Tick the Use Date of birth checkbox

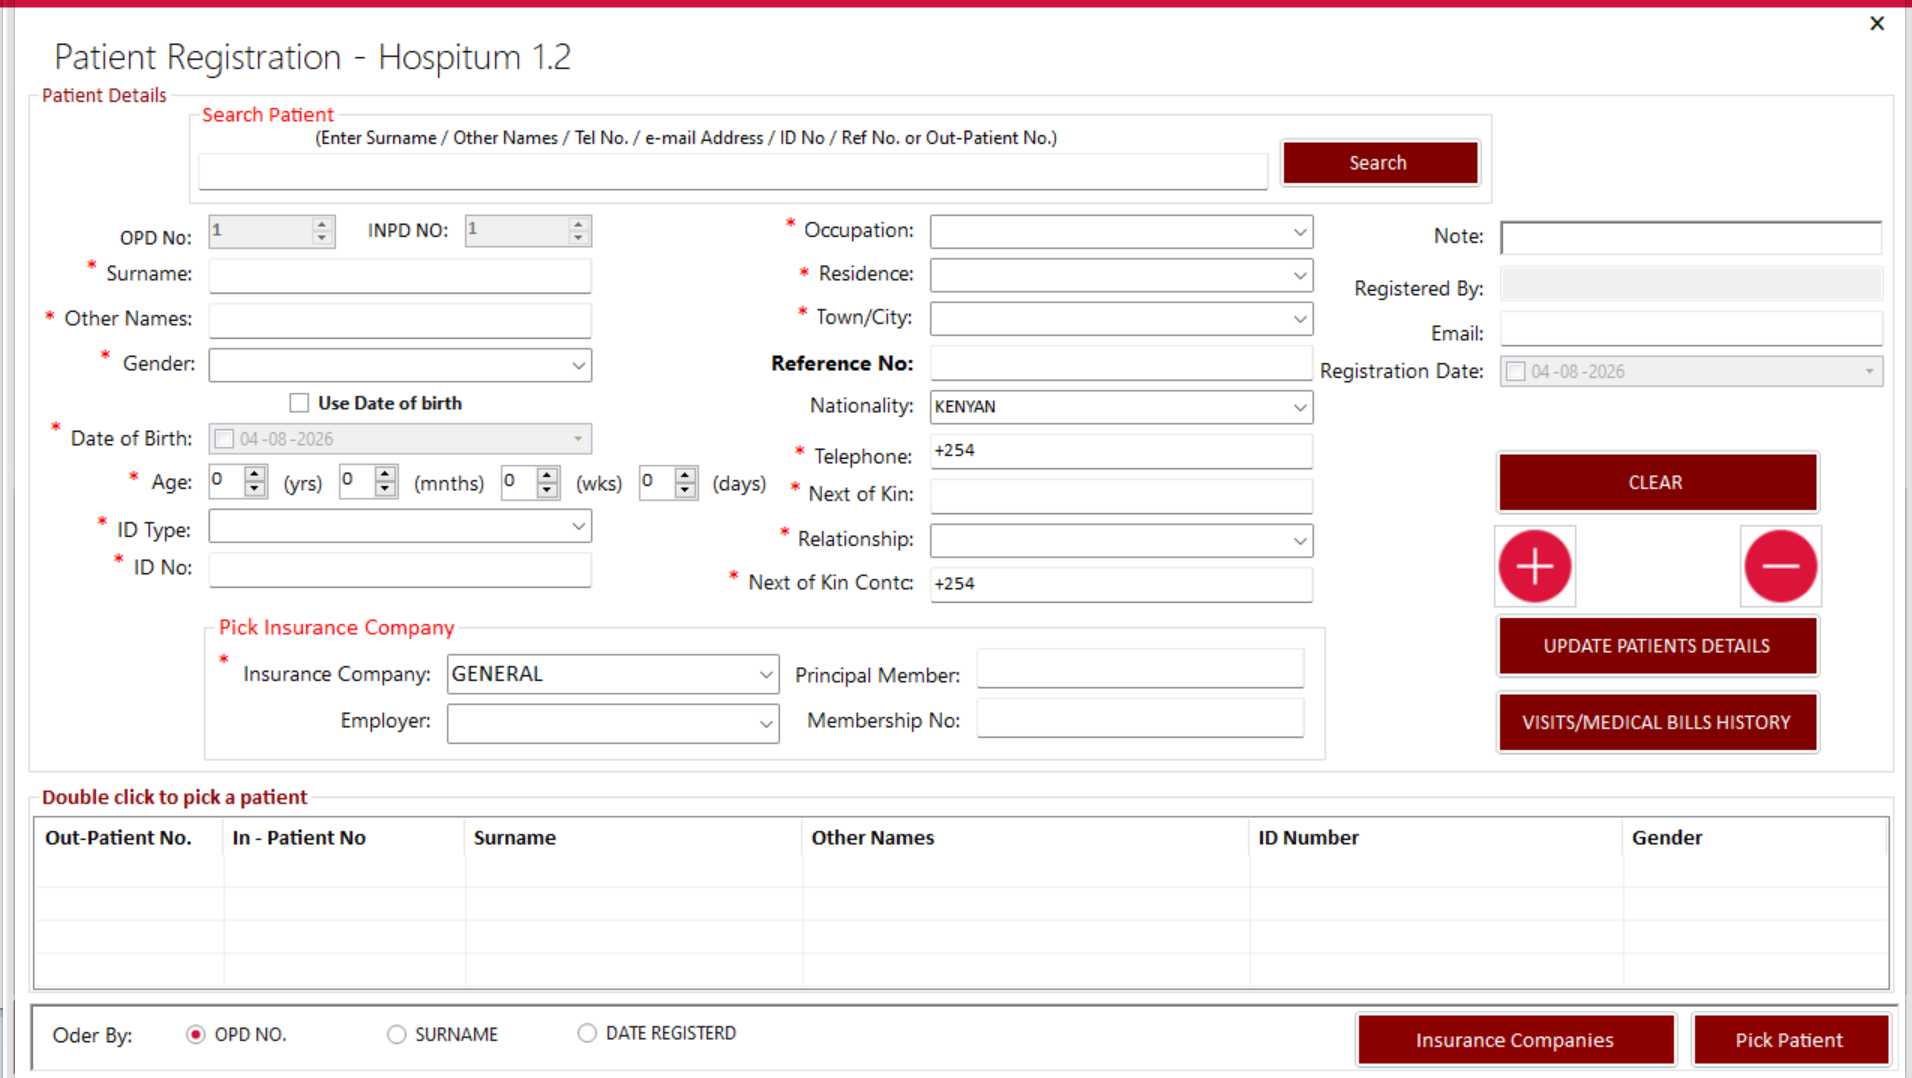(299, 403)
